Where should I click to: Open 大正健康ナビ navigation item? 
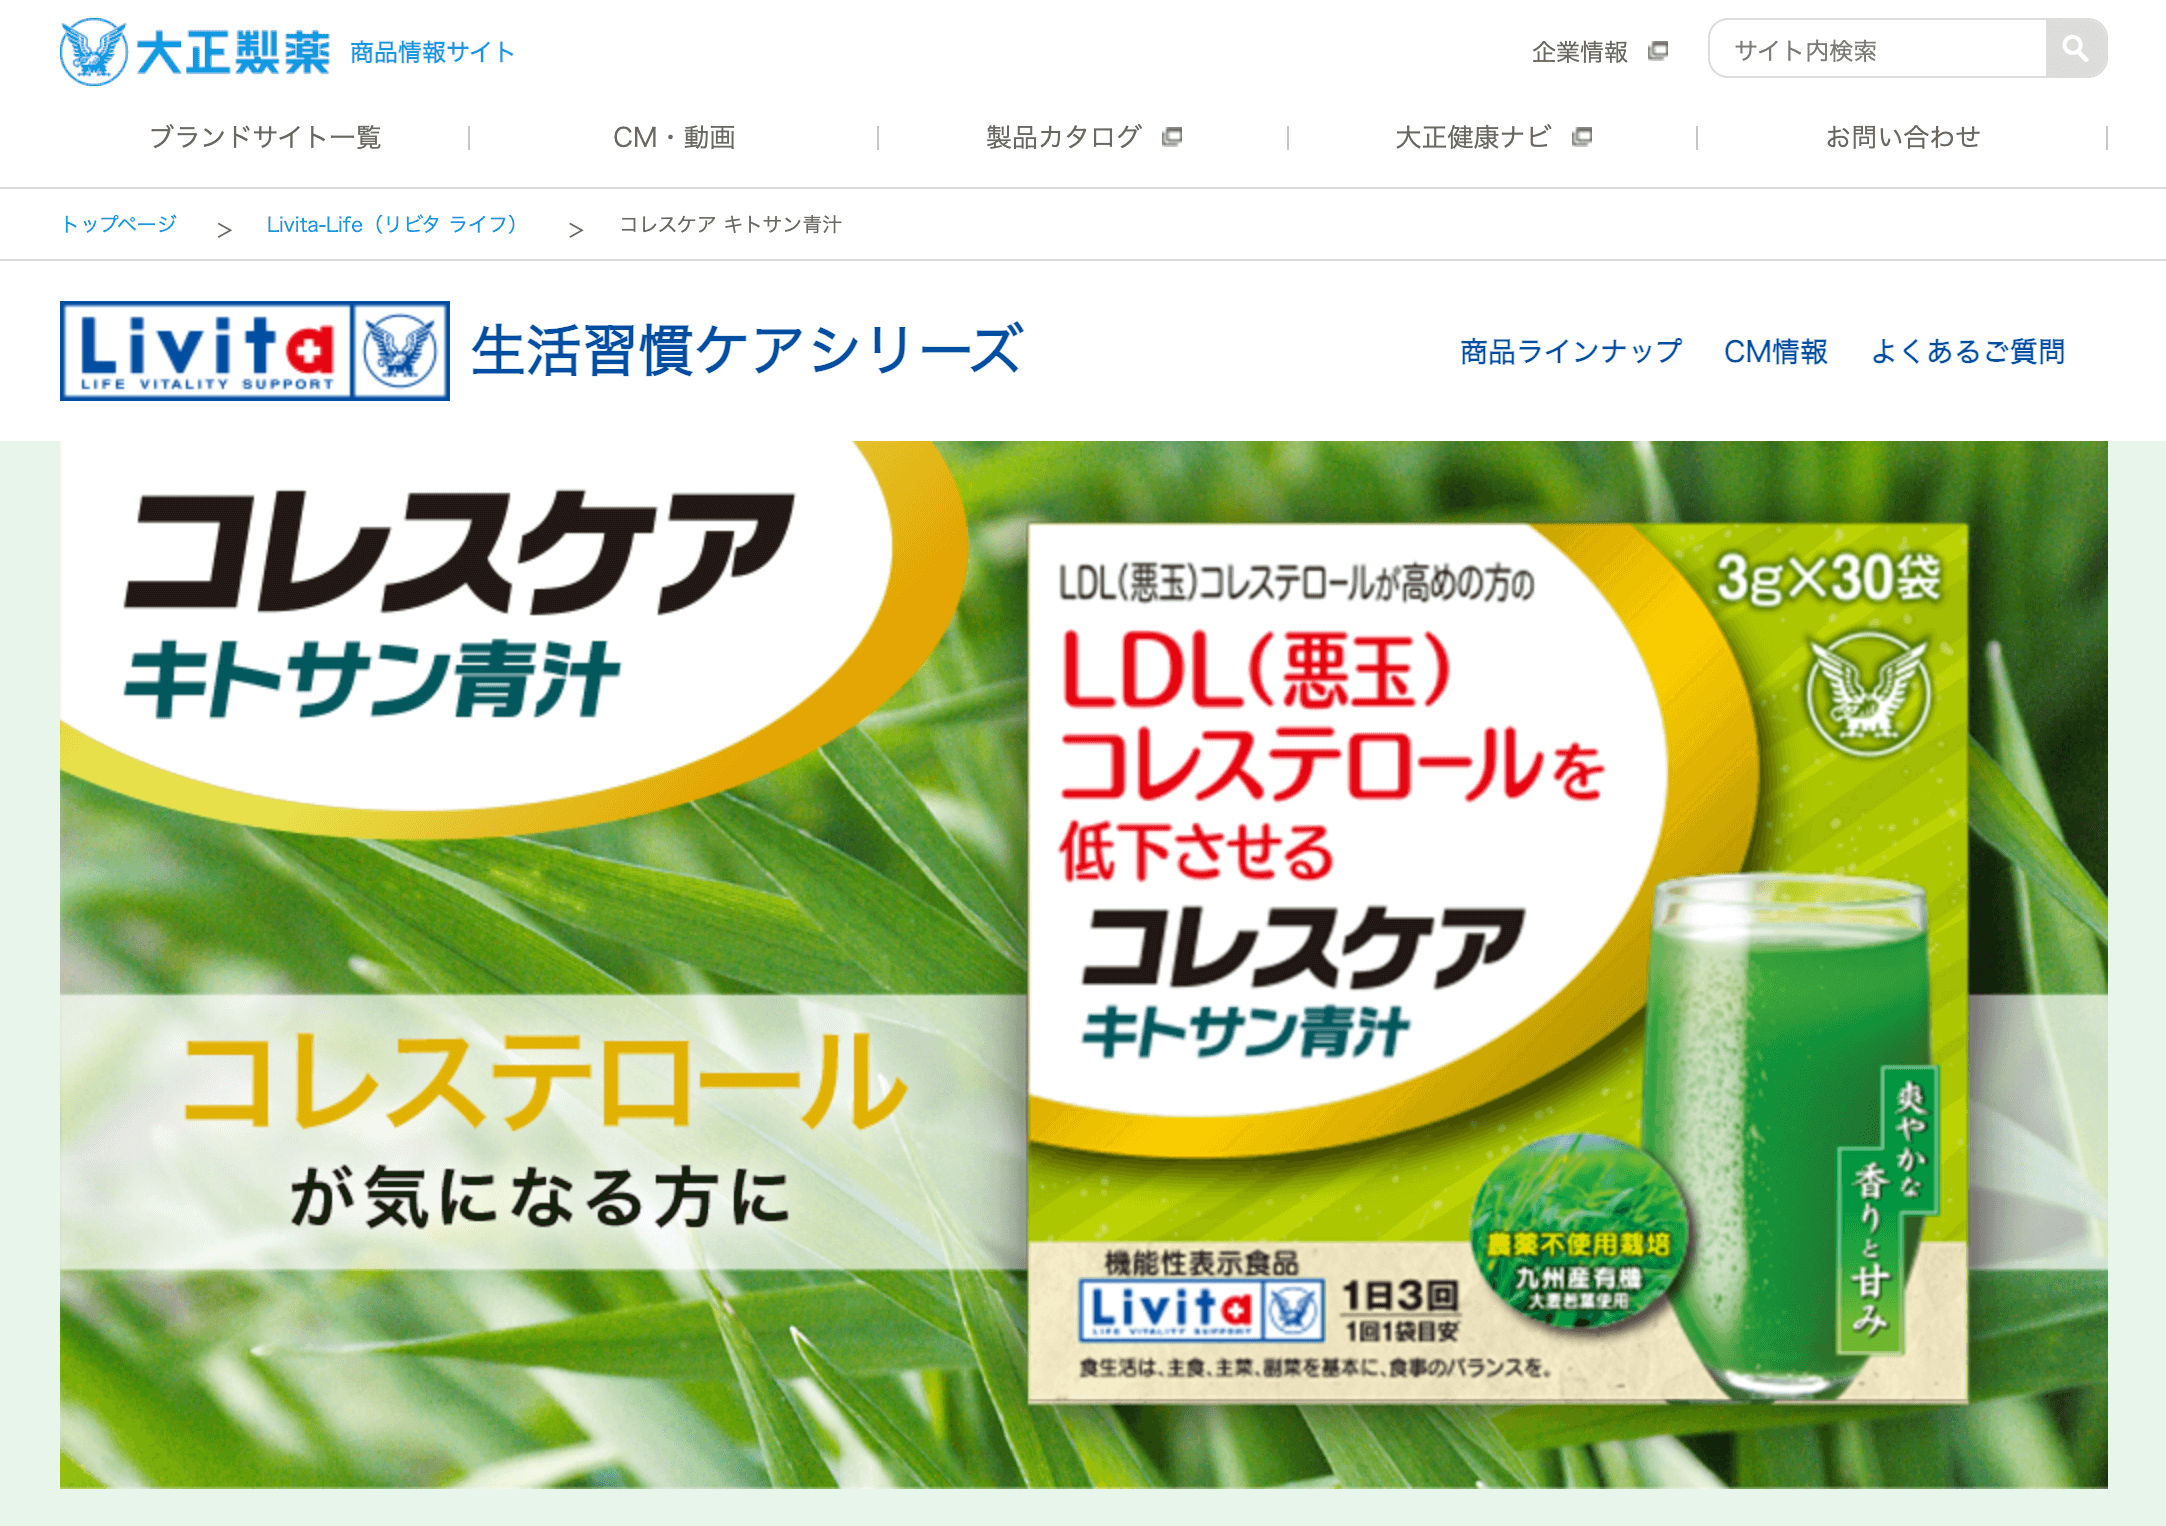[1473, 137]
